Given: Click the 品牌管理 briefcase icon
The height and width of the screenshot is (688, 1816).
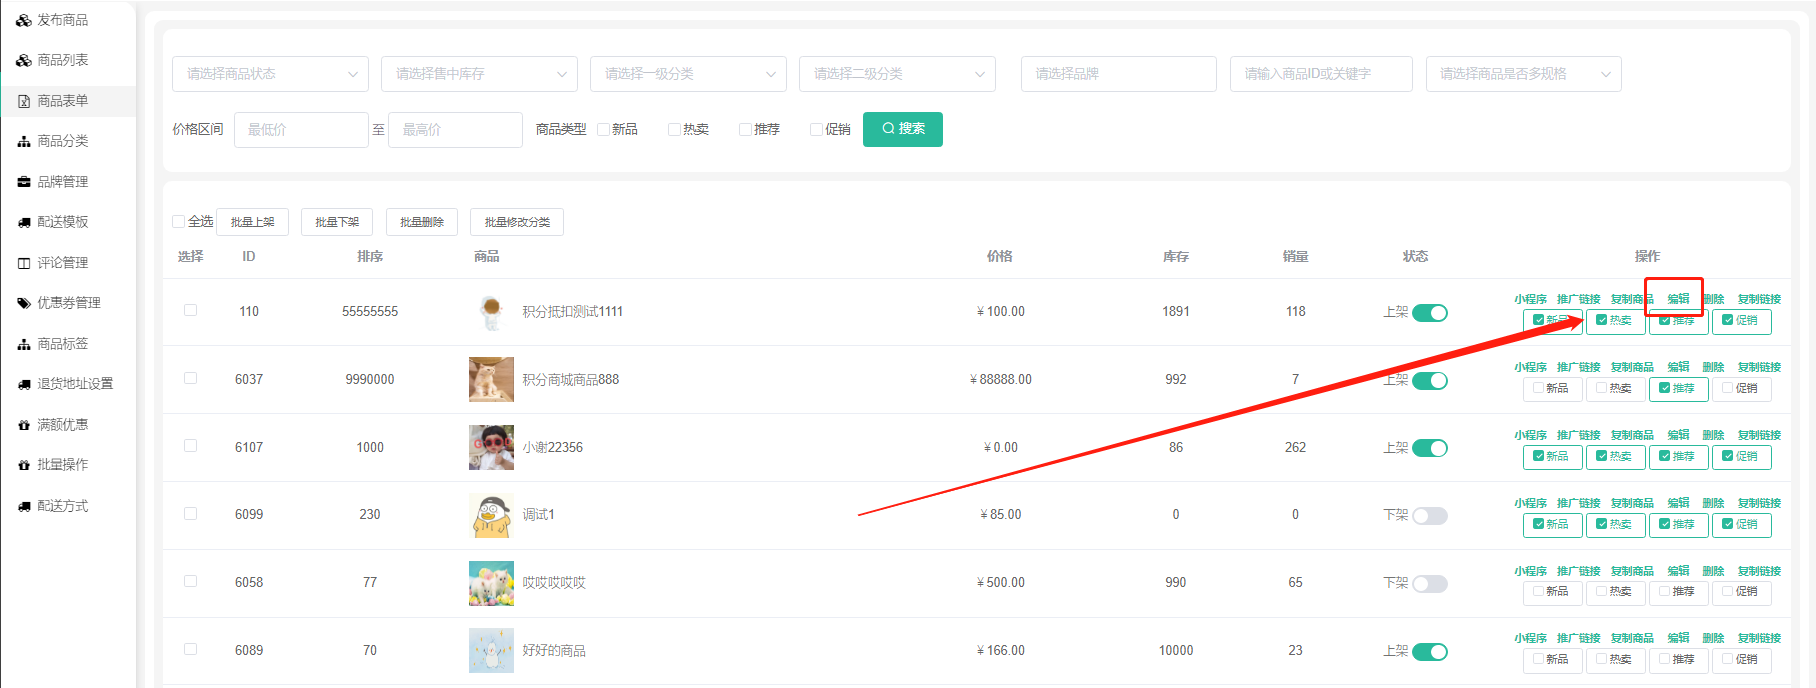Looking at the screenshot, I should (24, 182).
